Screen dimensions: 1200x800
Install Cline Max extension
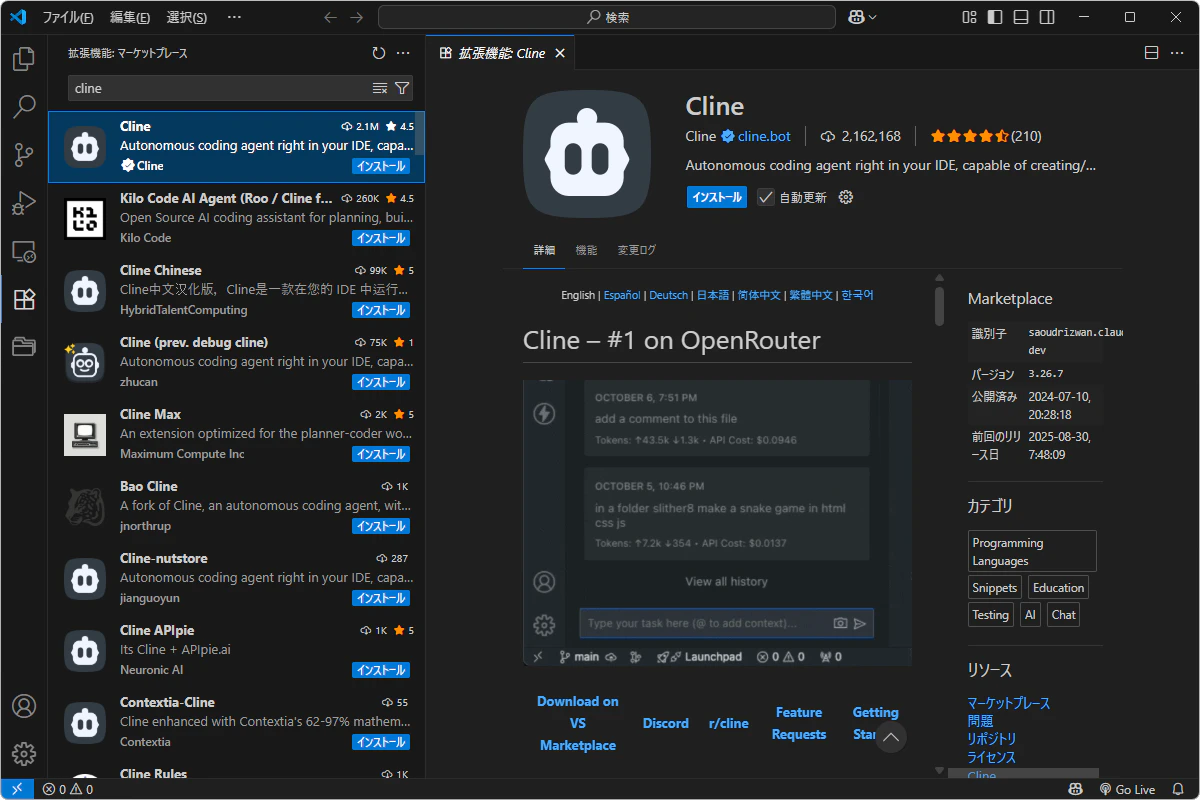(x=381, y=454)
